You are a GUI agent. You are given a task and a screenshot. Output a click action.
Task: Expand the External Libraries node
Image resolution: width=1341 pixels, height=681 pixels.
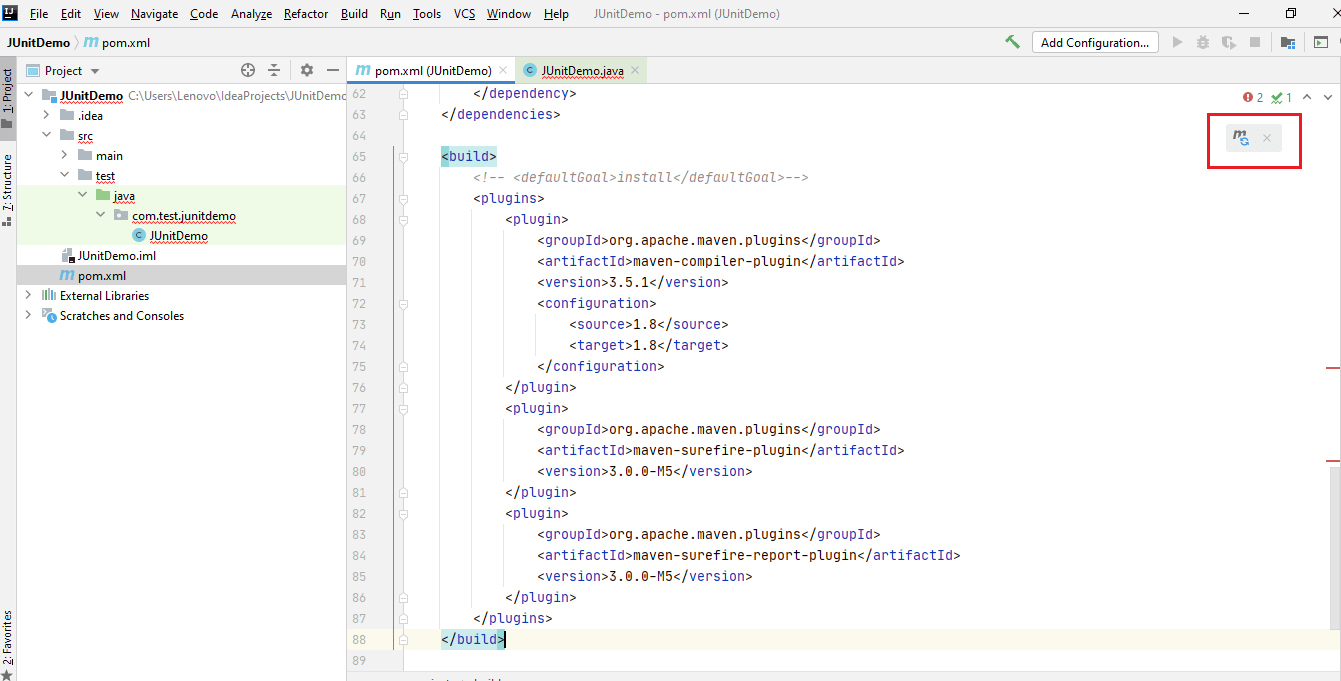point(28,296)
